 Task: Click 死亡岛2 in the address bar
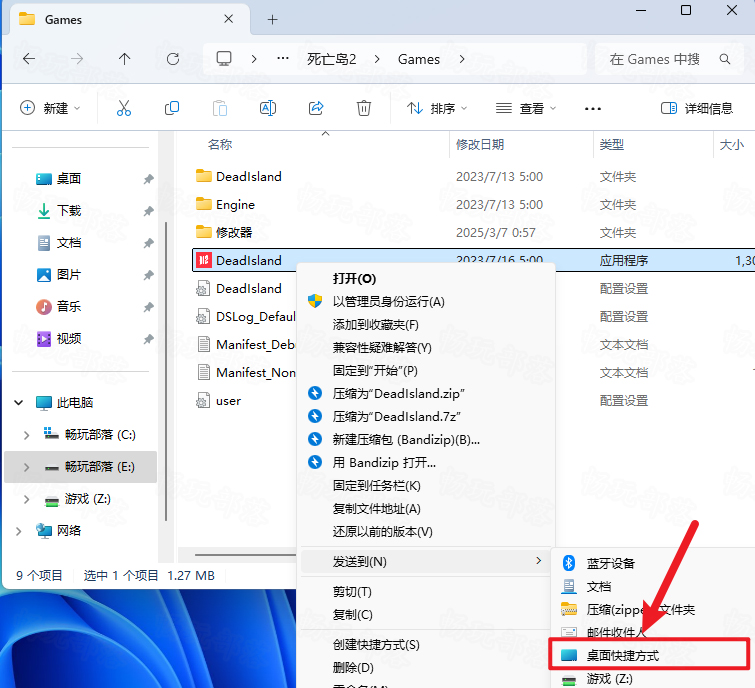pyautogui.click(x=332, y=59)
